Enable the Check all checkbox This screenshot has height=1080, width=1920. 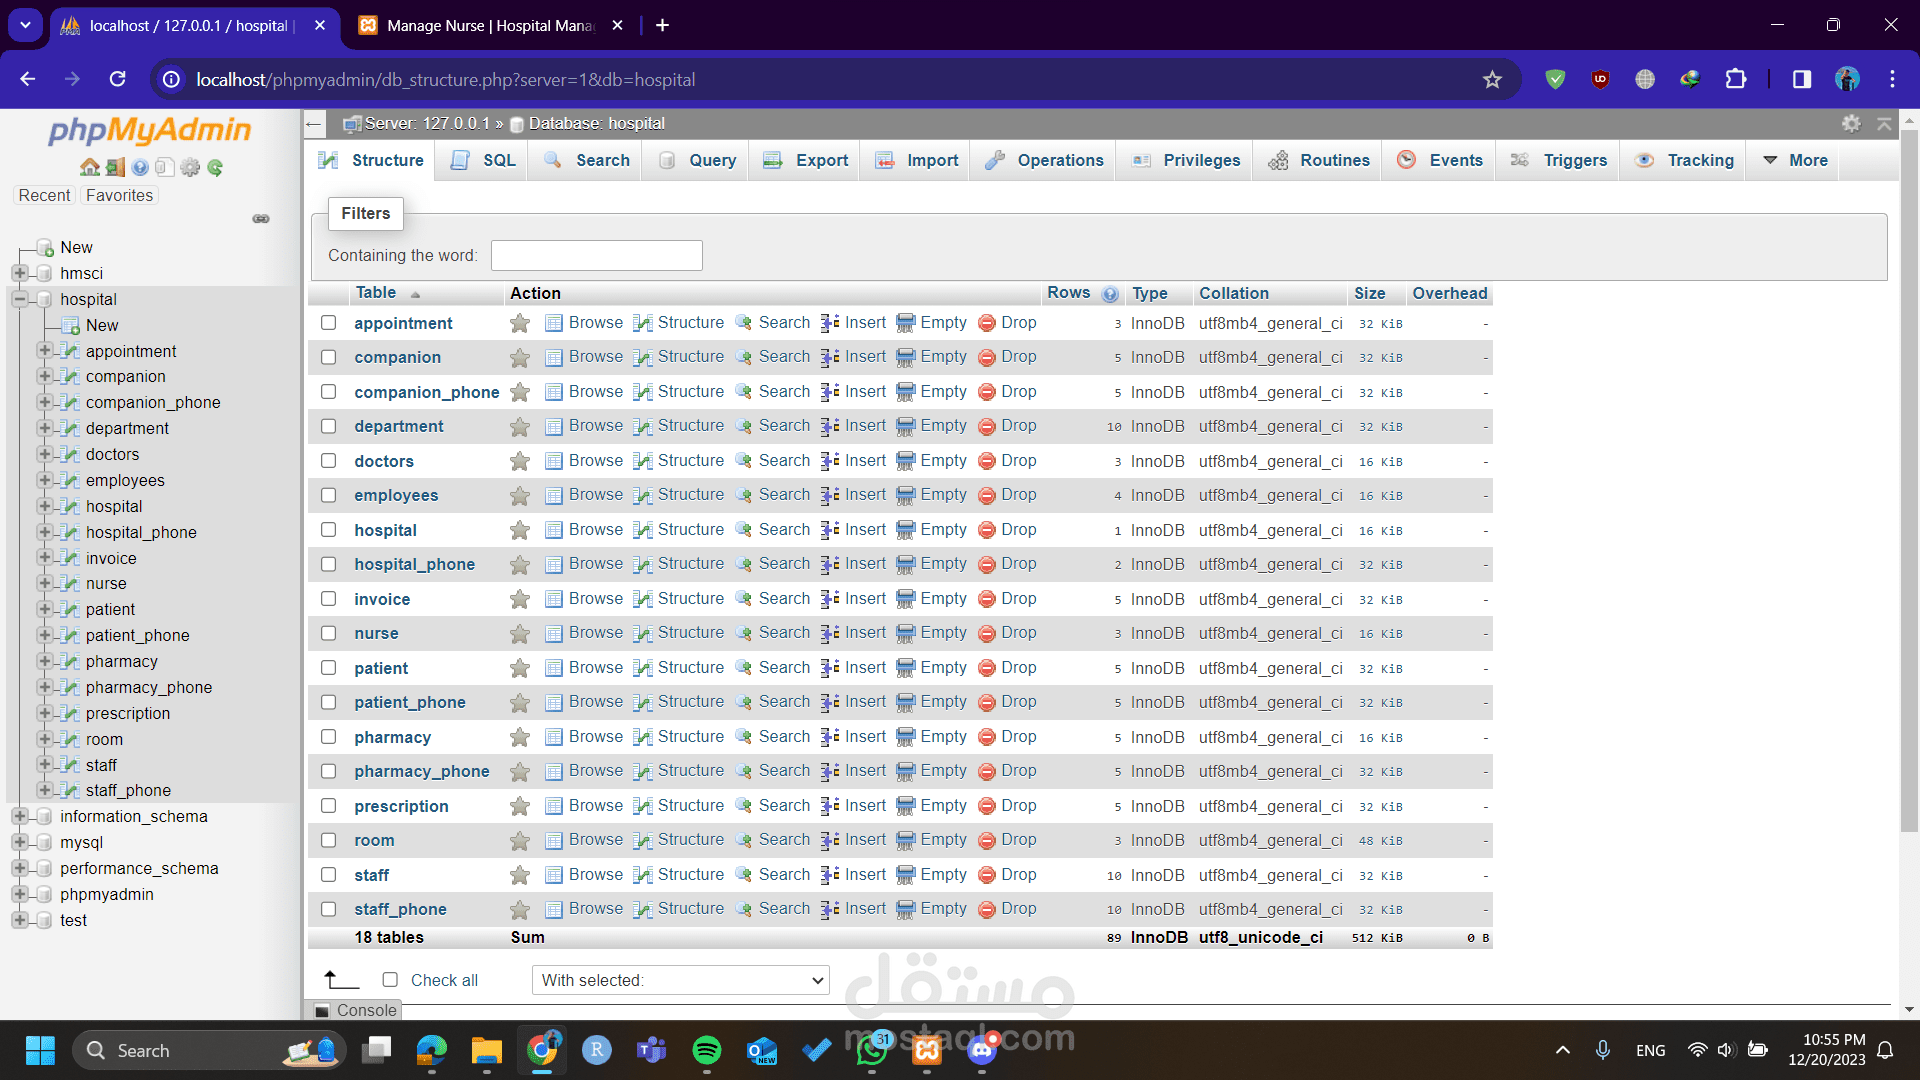point(390,980)
